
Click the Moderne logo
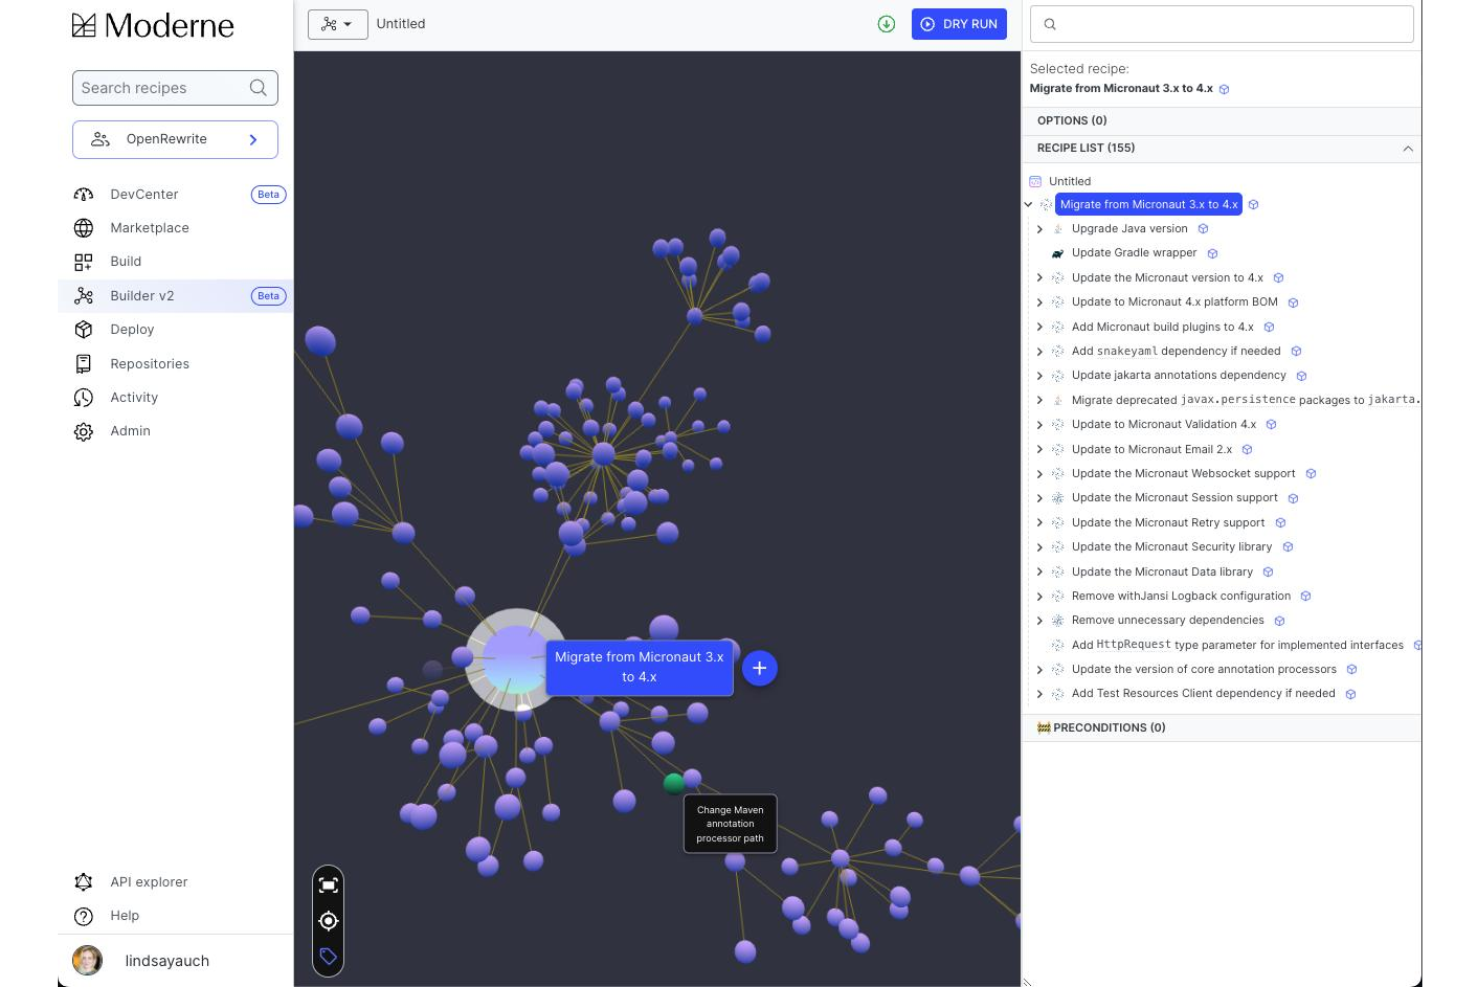click(x=153, y=25)
